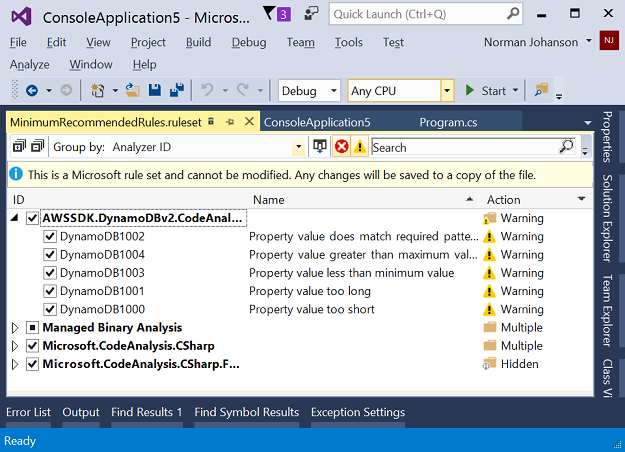Open Exception Settings tab
The height and width of the screenshot is (452, 625).
(x=358, y=412)
